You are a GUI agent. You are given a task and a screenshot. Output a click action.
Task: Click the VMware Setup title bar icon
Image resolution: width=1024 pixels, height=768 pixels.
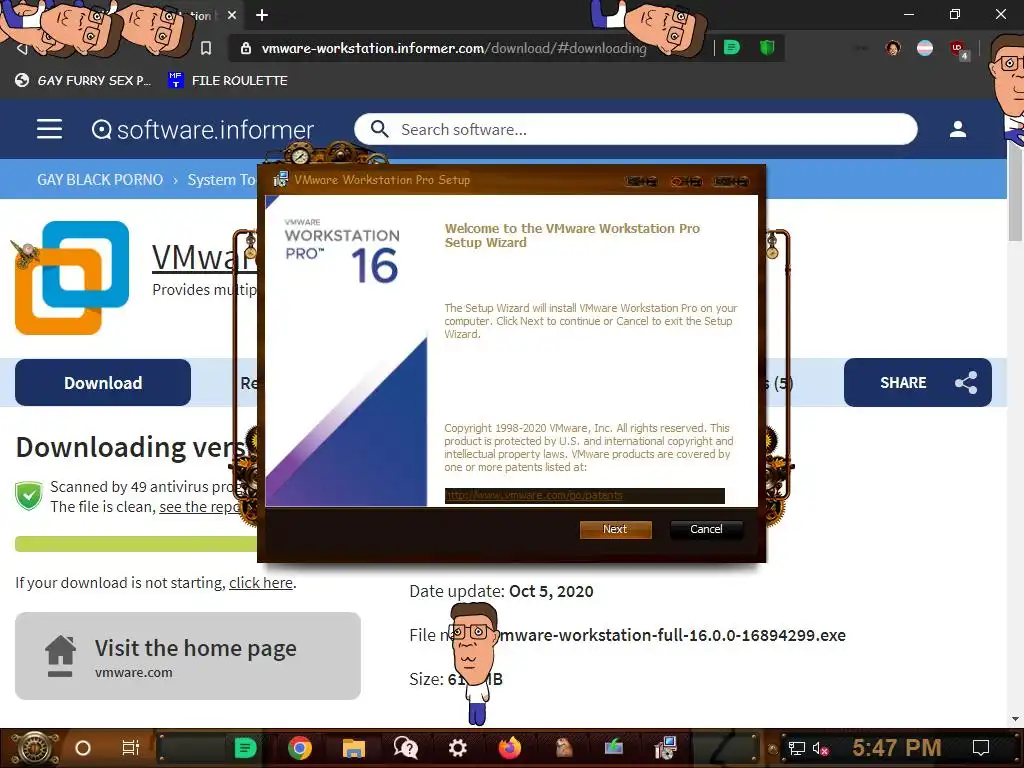281,180
